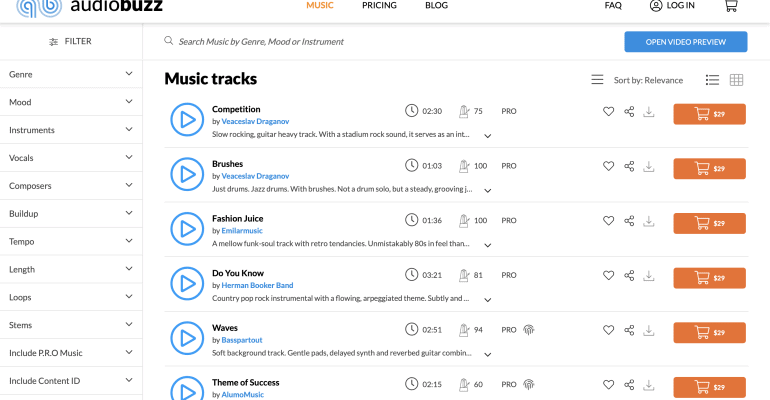
Task: Click the search magnifier icon
Action: click(x=168, y=41)
